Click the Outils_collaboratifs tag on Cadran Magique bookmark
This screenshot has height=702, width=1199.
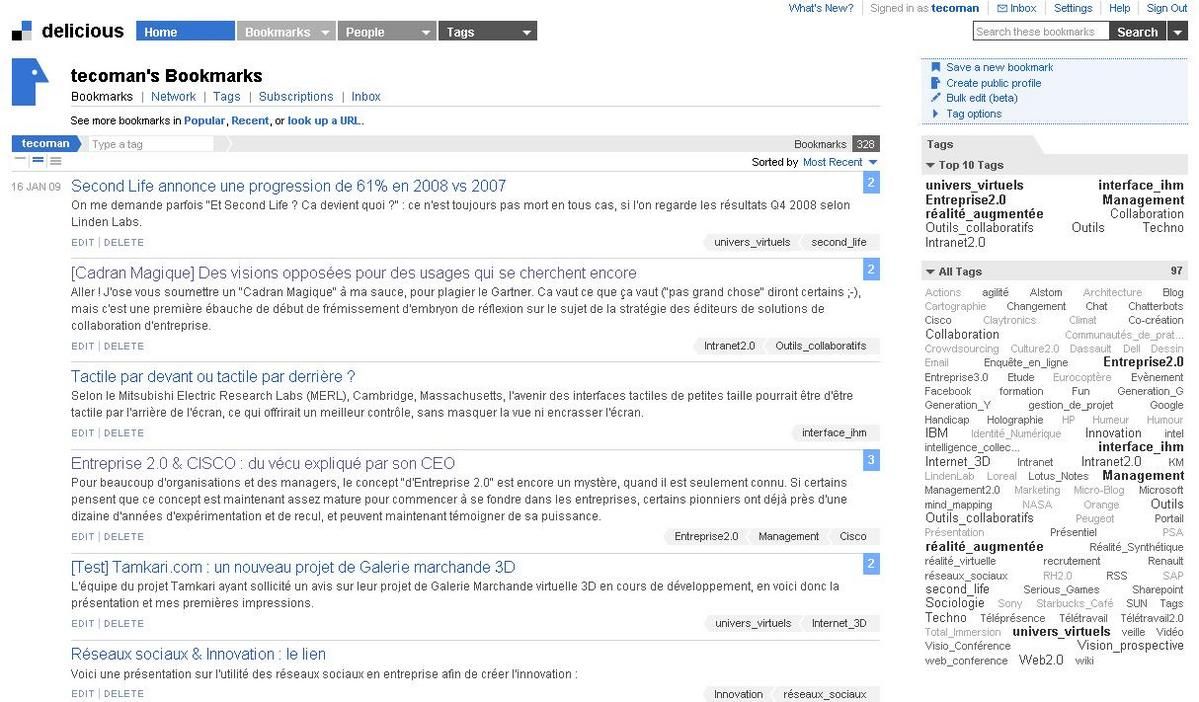coord(820,346)
